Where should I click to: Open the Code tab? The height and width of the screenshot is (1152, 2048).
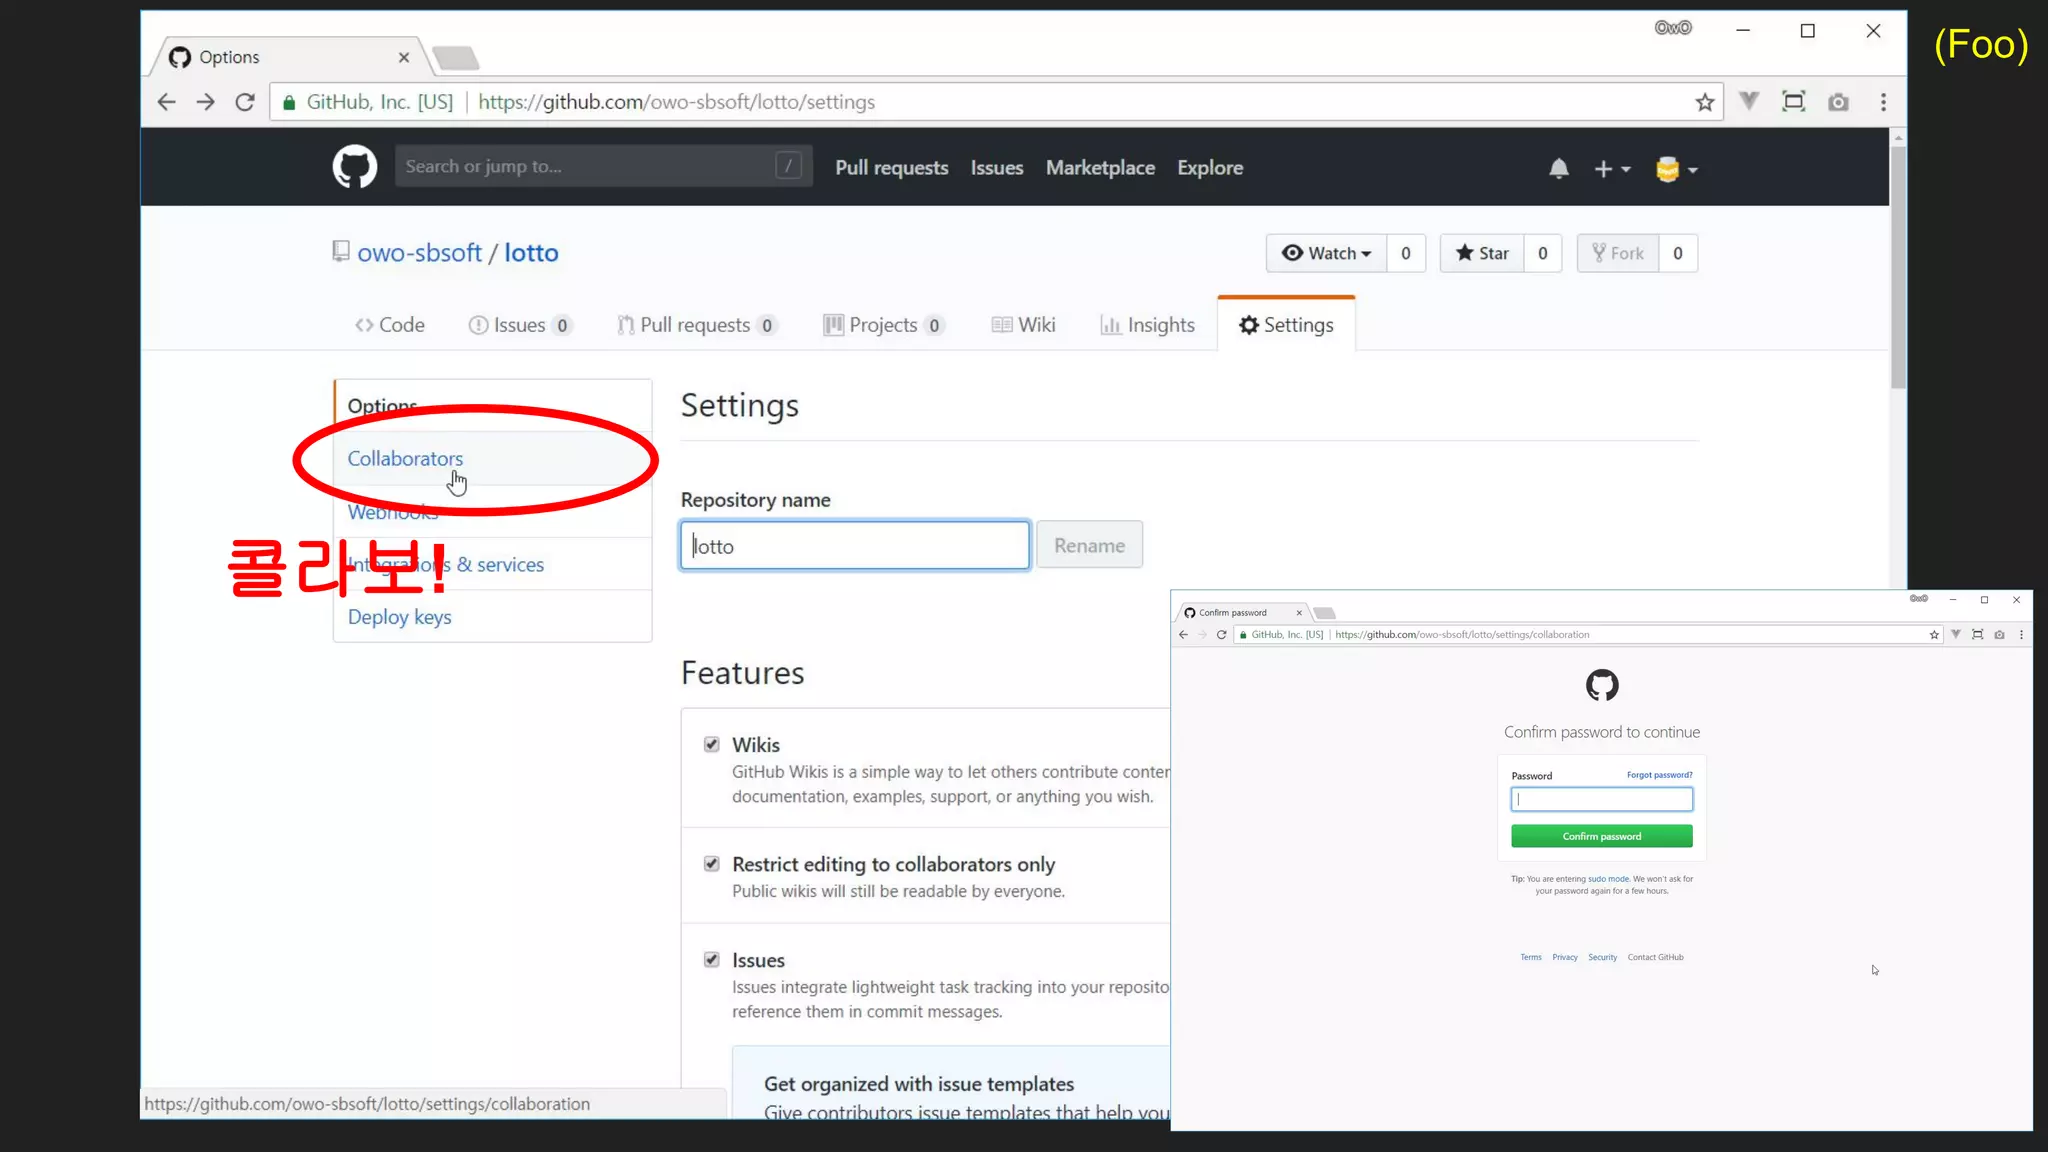tap(390, 325)
